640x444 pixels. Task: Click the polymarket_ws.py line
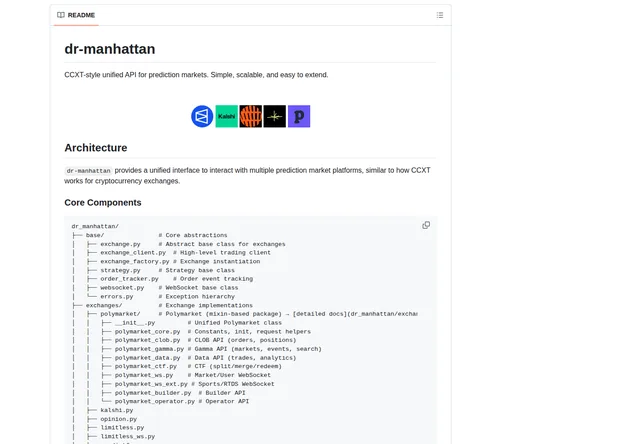(171, 375)
